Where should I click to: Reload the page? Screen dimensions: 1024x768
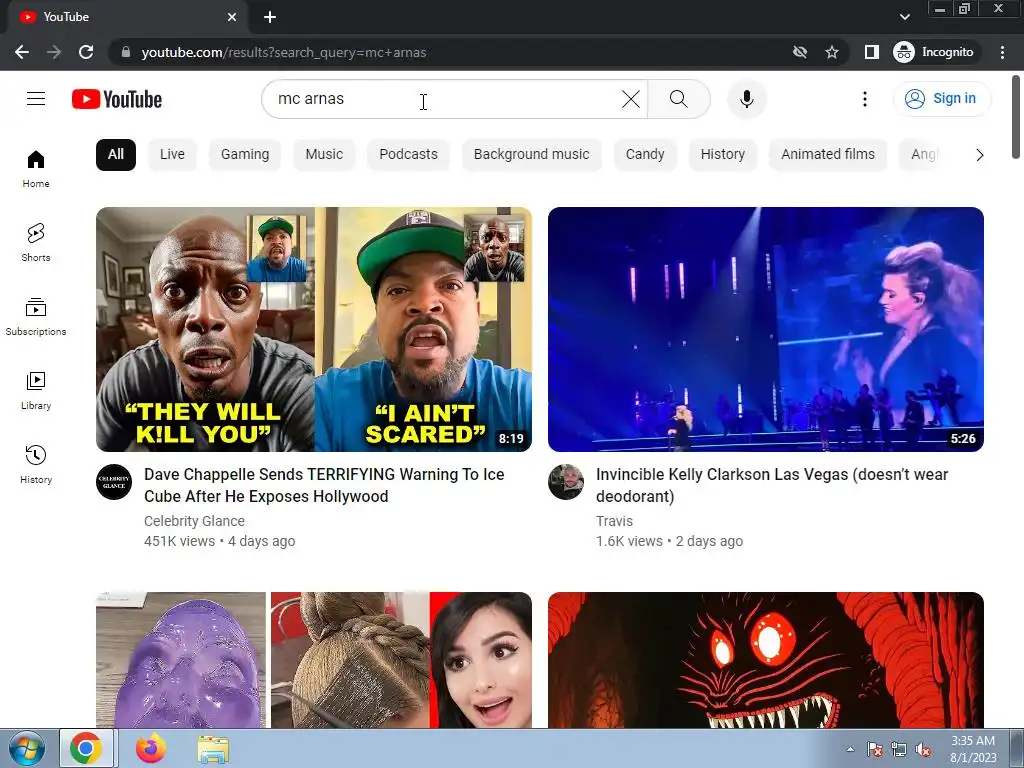pos(86,52)
